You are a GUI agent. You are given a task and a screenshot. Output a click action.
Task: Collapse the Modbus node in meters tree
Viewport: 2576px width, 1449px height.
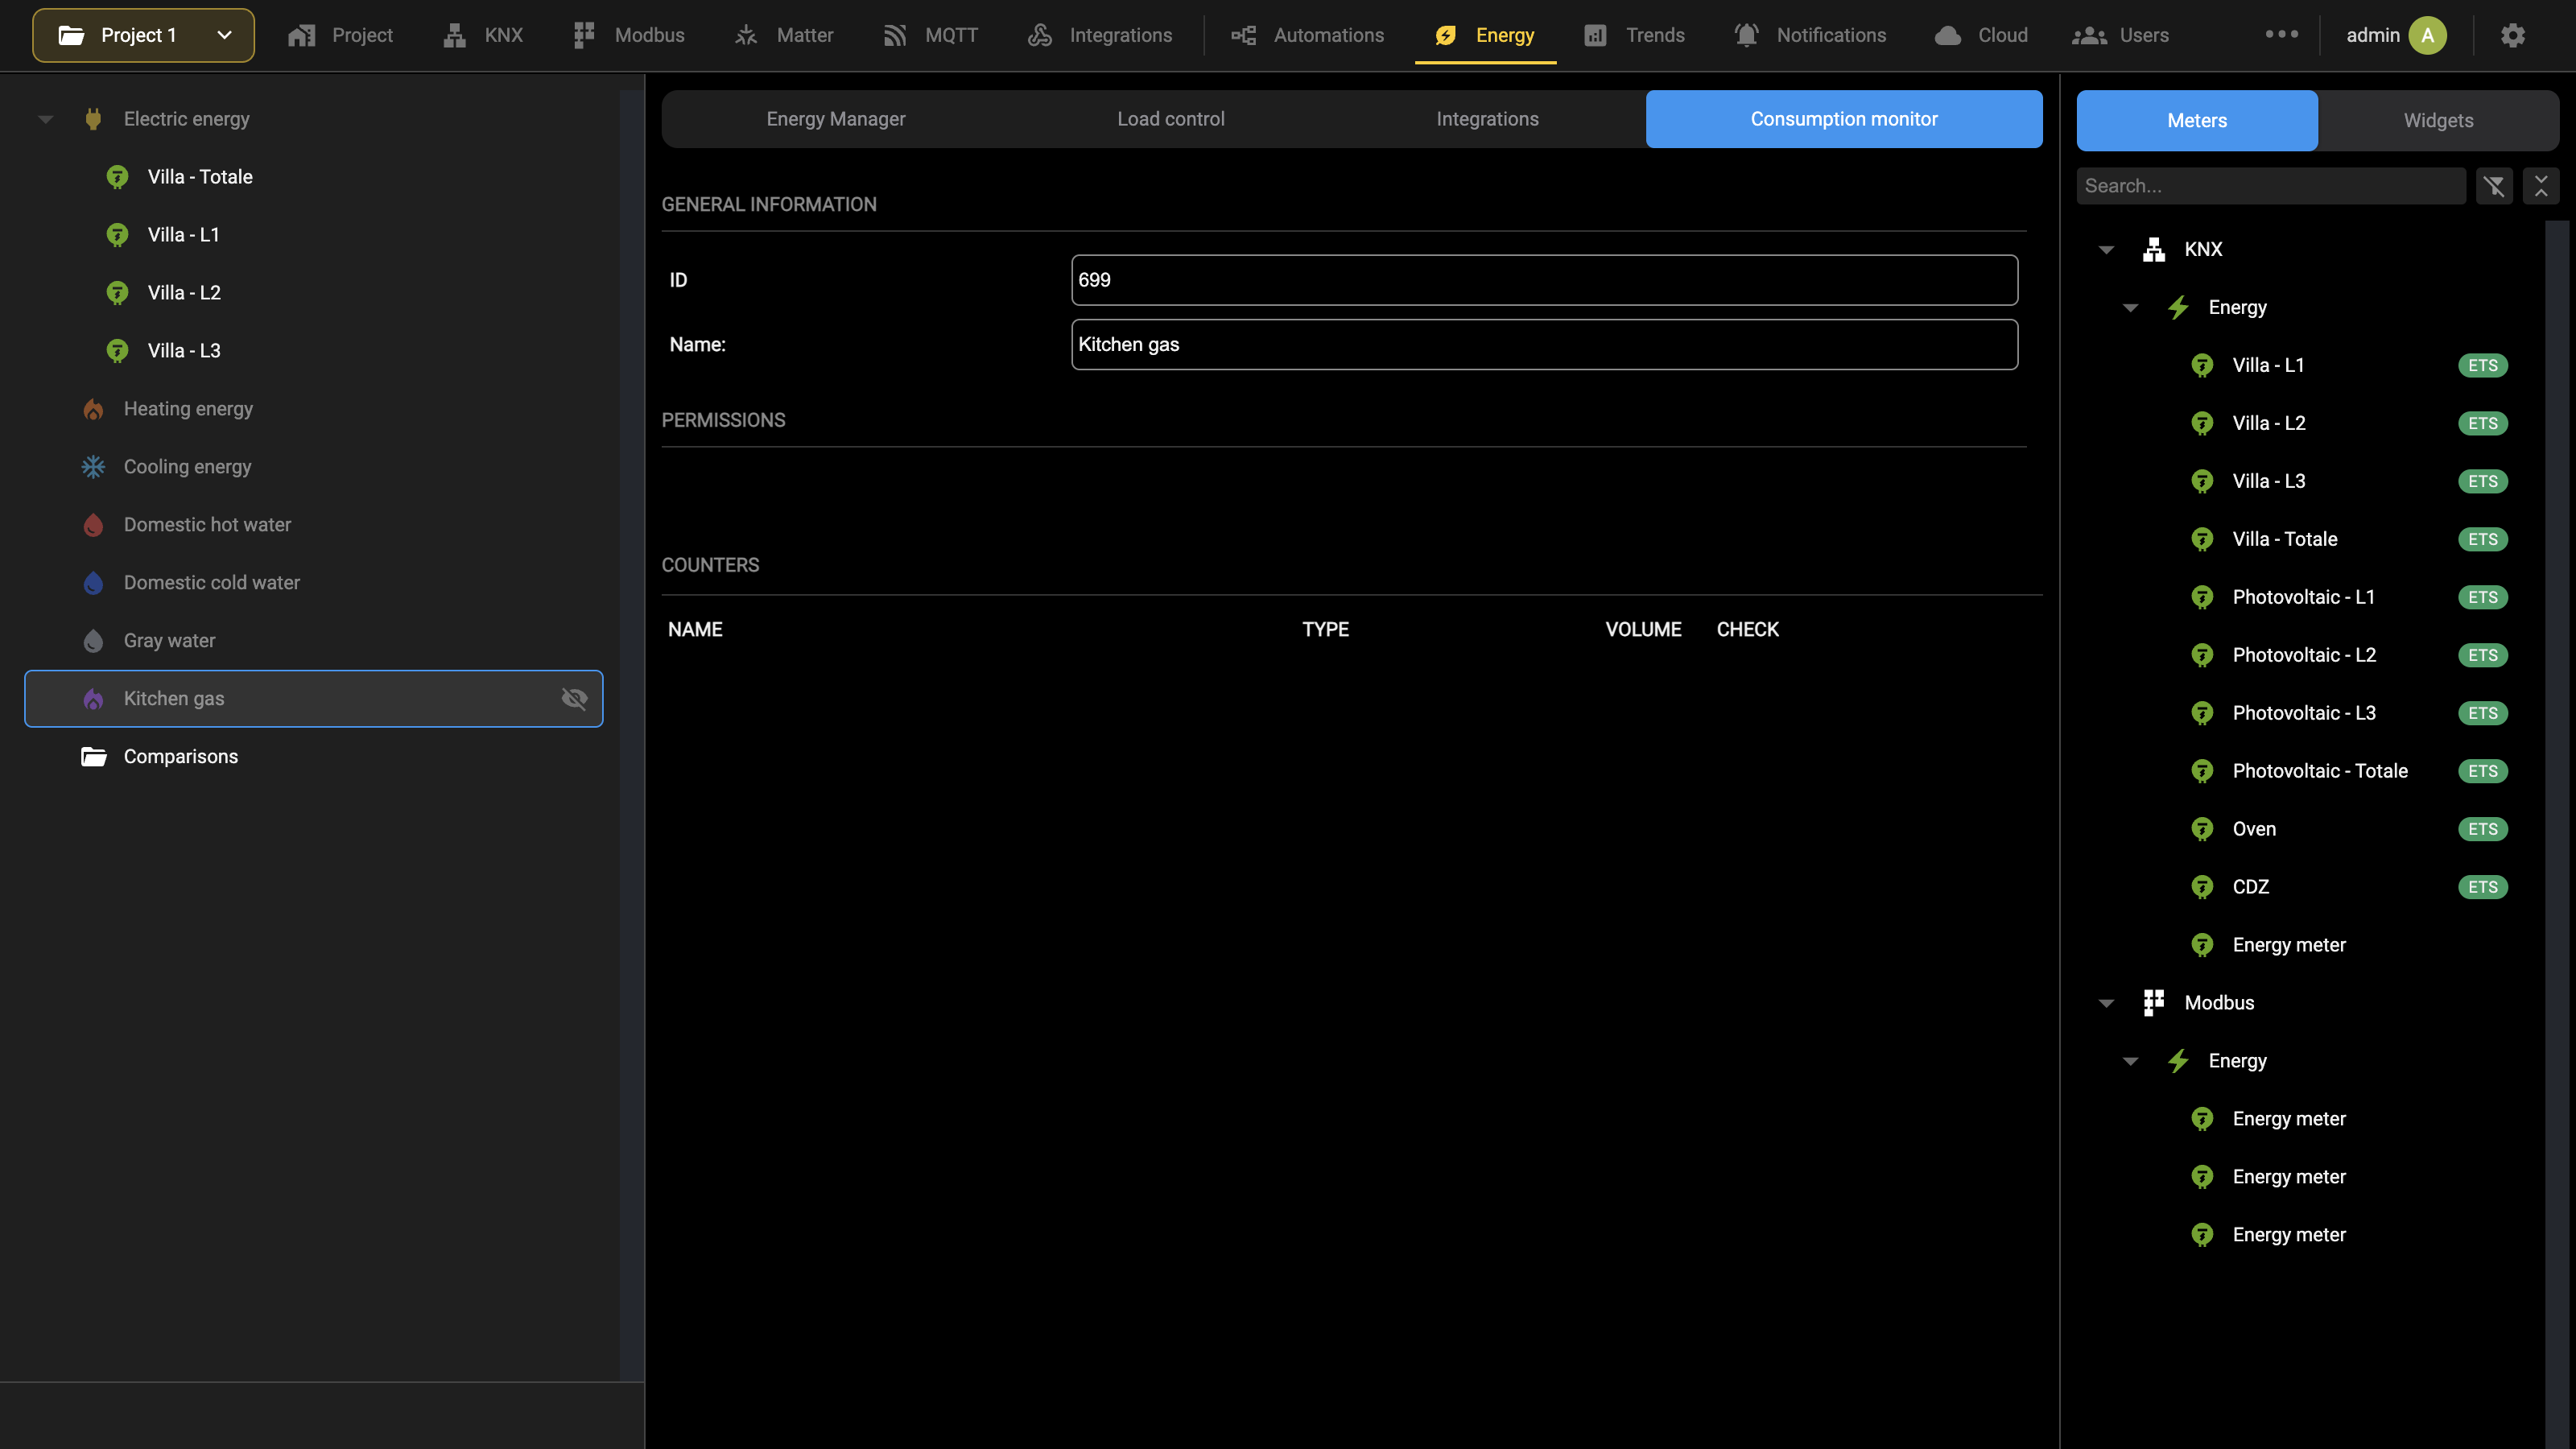point(2106,1003)
